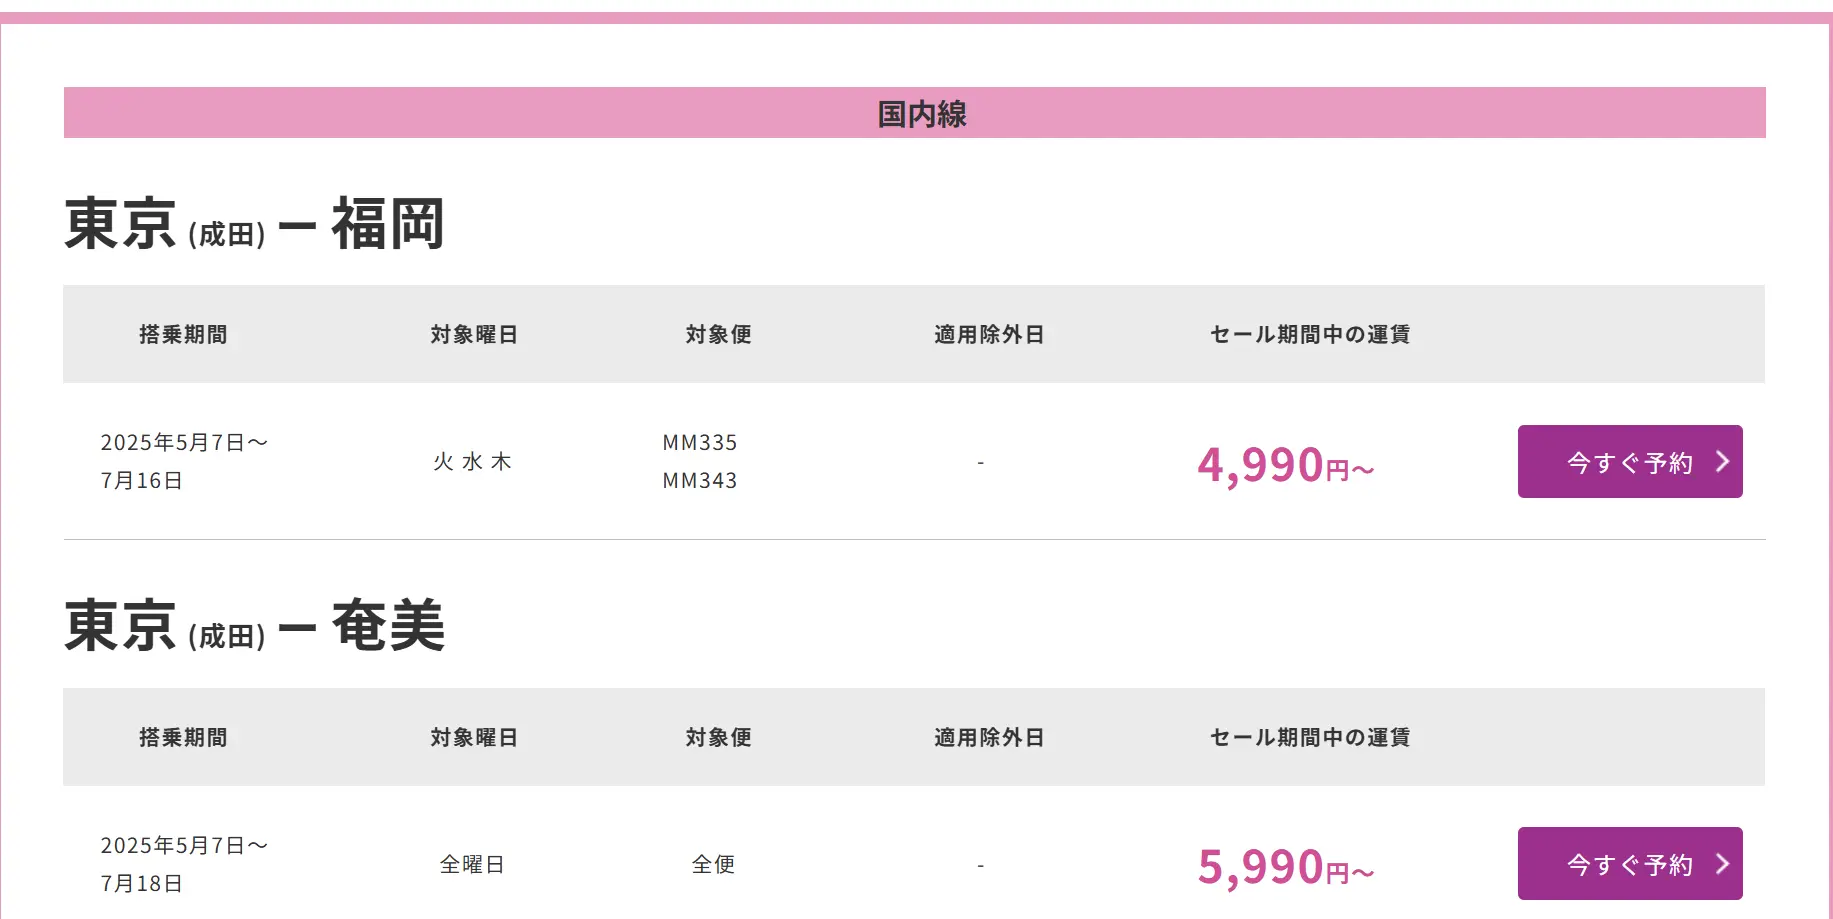The width and height of the screenshot is (1833, 919).
Task: Click the 全曜日 cell in the Amami table
Action: tap(472, 864)
